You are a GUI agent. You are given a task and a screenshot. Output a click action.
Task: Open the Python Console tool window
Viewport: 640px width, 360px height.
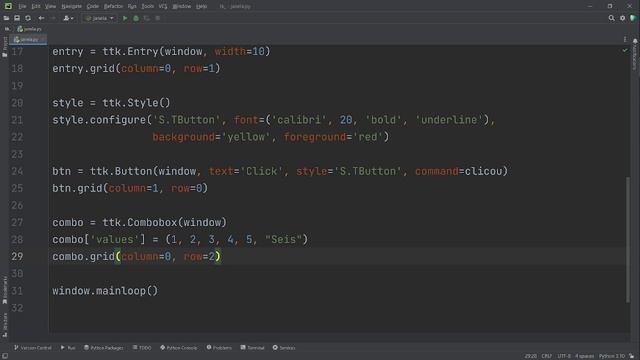pos(179,348)
